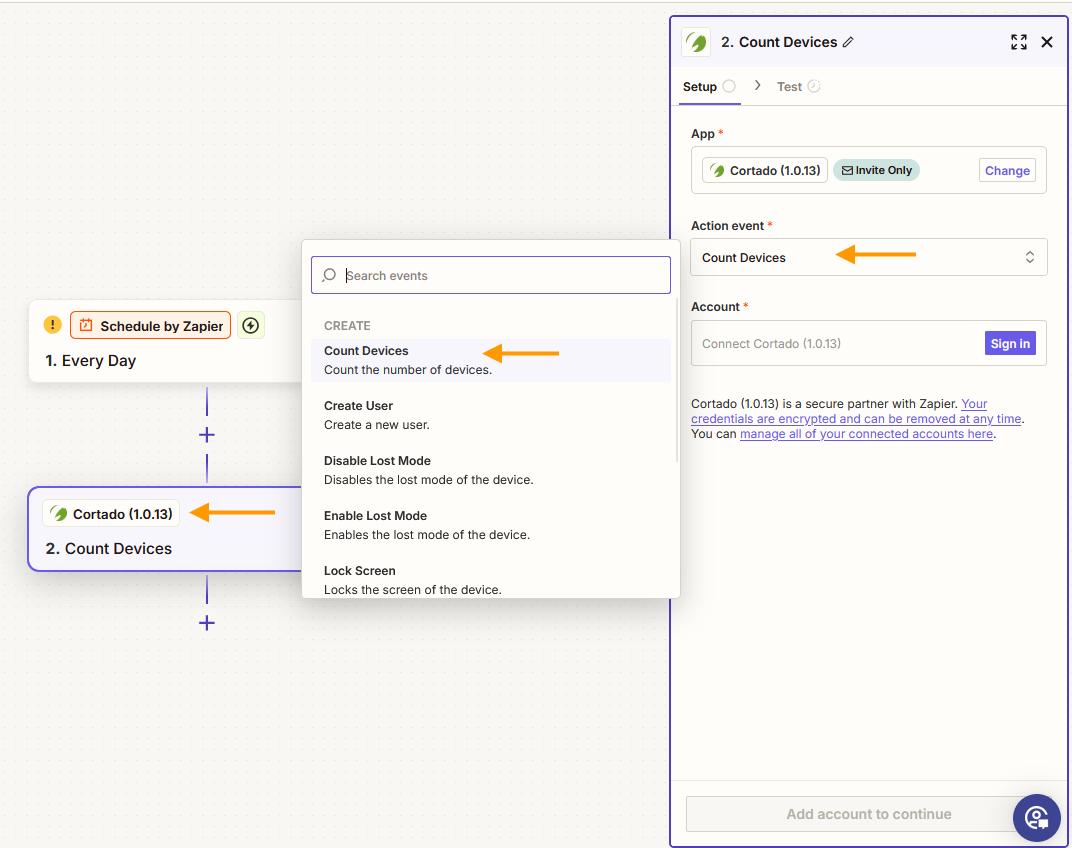Click the lightning bolt trigger icon

(x=251, y=326)
